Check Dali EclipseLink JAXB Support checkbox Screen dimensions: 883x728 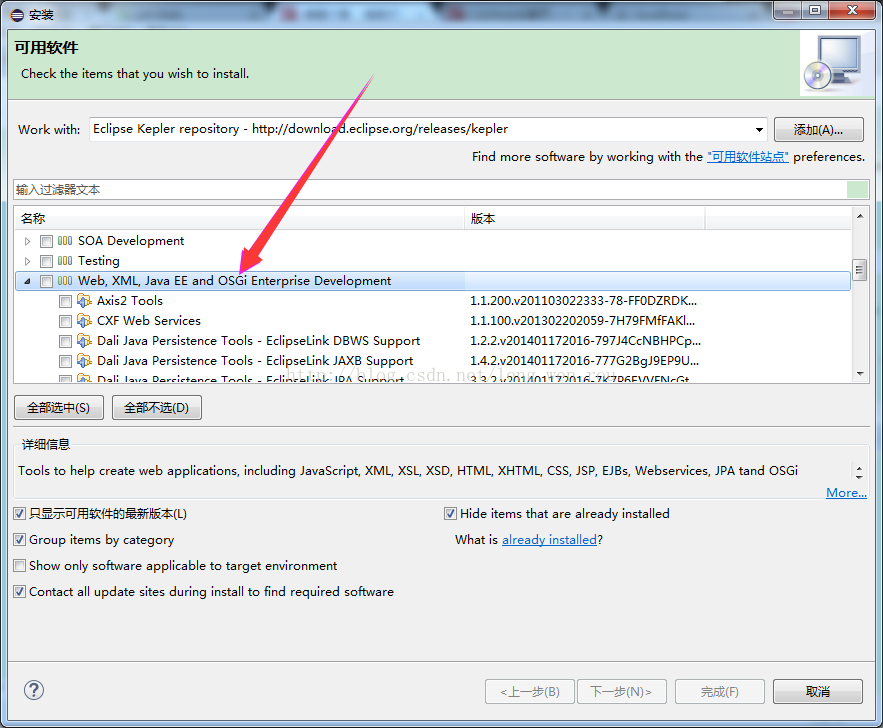point(65,361)
